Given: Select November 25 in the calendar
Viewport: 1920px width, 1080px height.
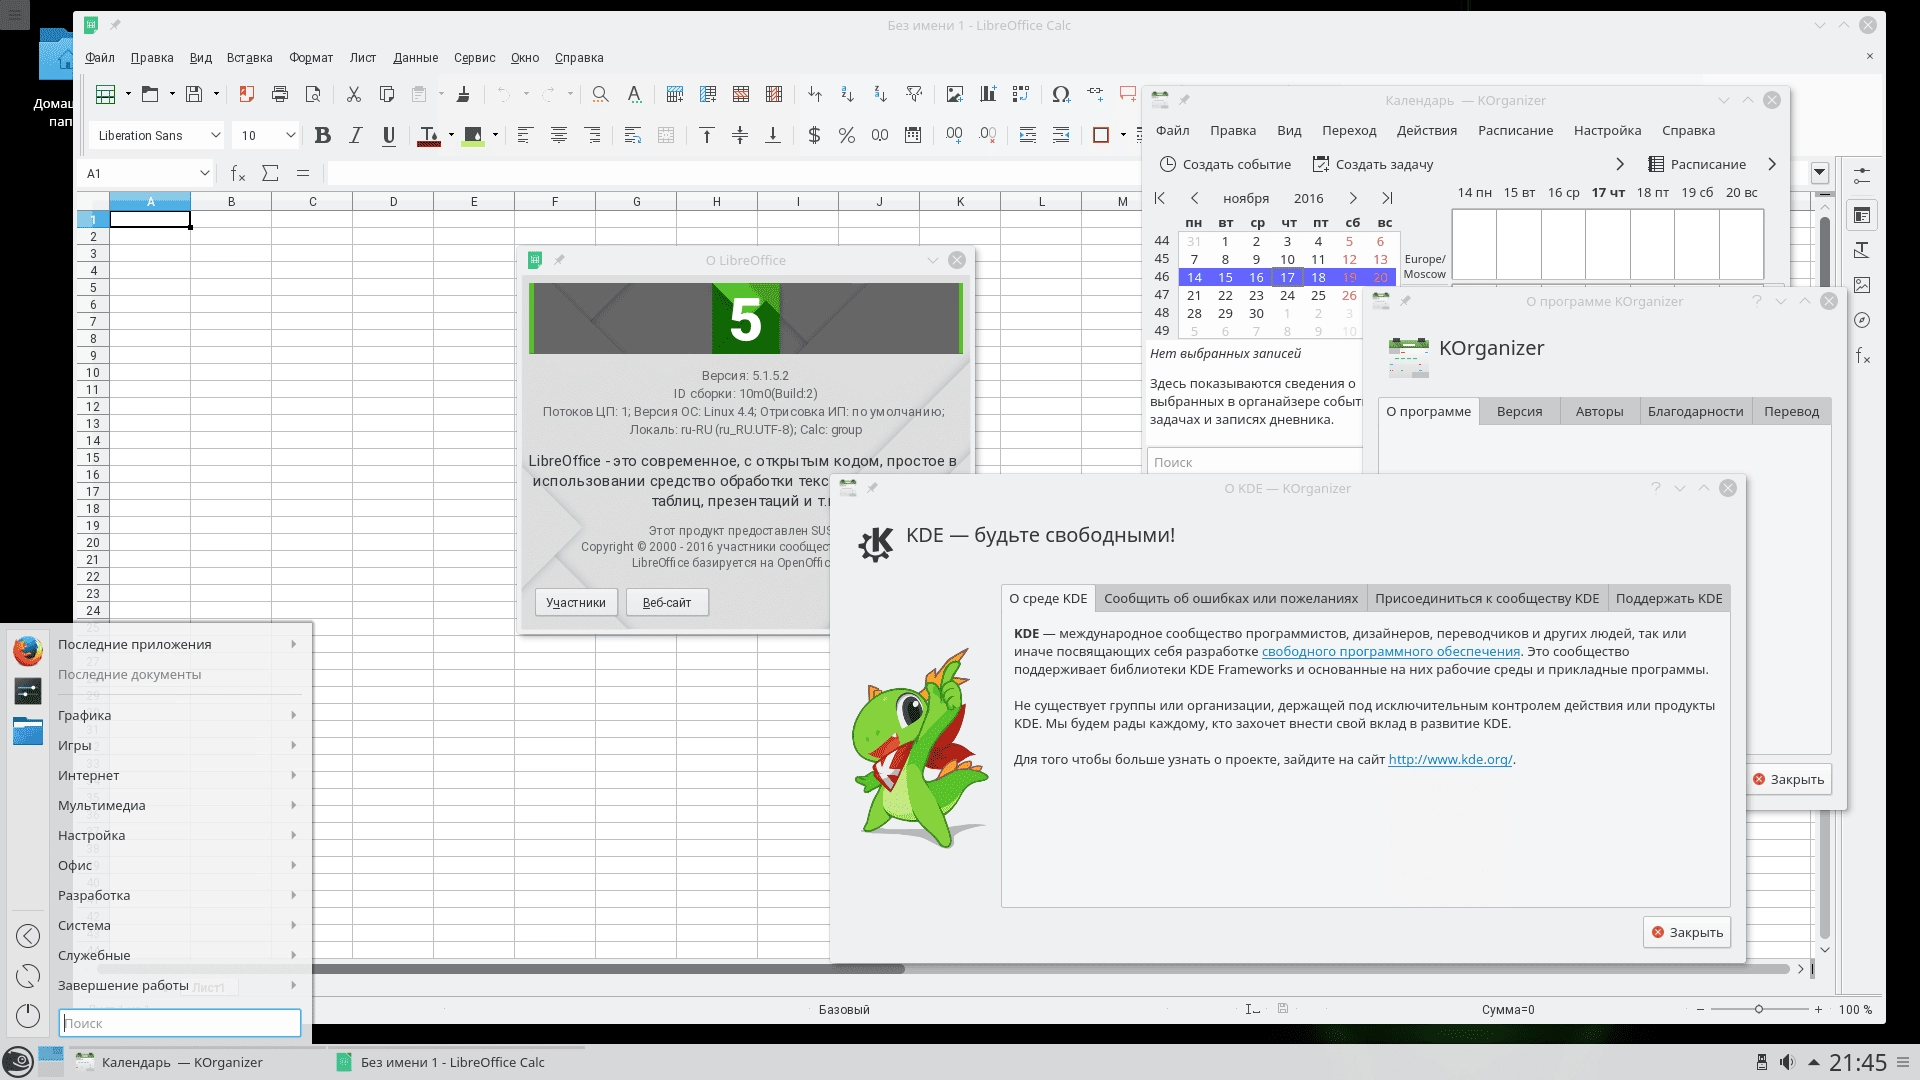Looking at the screenshot, I should 1318,295.
